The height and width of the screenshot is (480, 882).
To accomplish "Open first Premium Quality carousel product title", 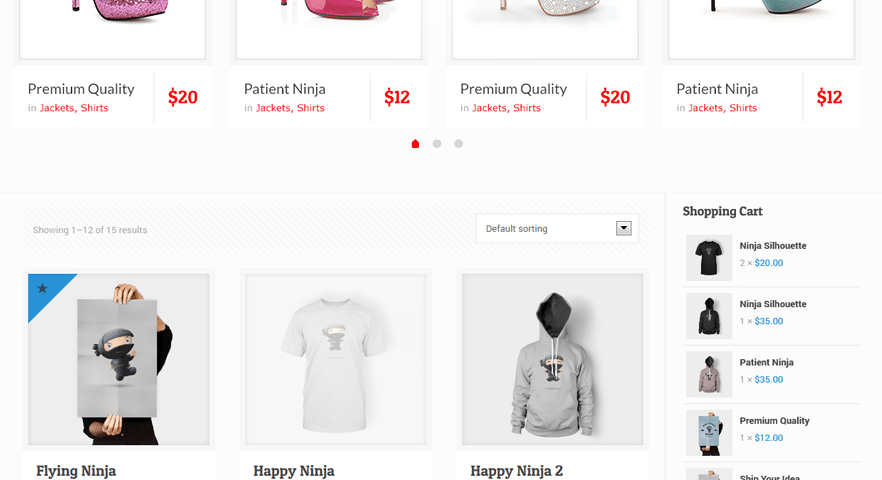I will 81,89.
